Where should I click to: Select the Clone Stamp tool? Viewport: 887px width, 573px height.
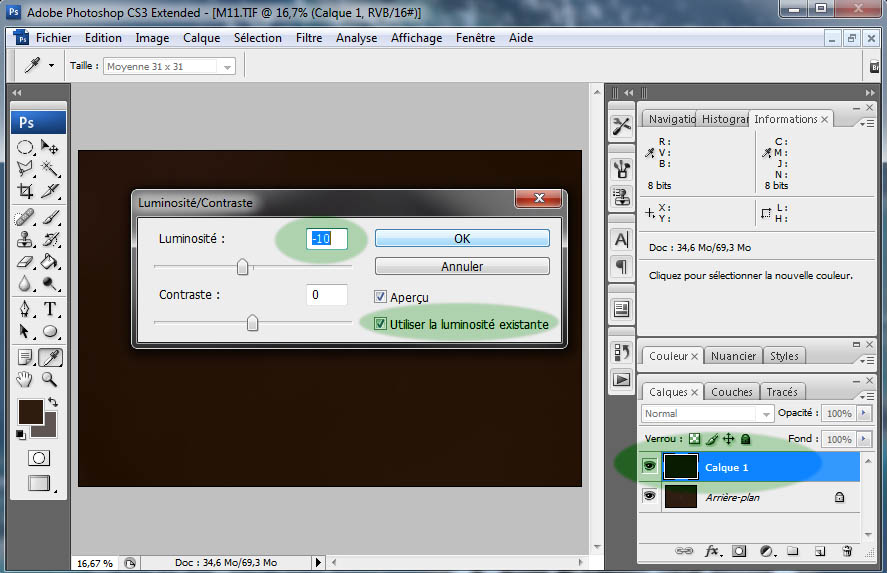click(x=25, y=239)
